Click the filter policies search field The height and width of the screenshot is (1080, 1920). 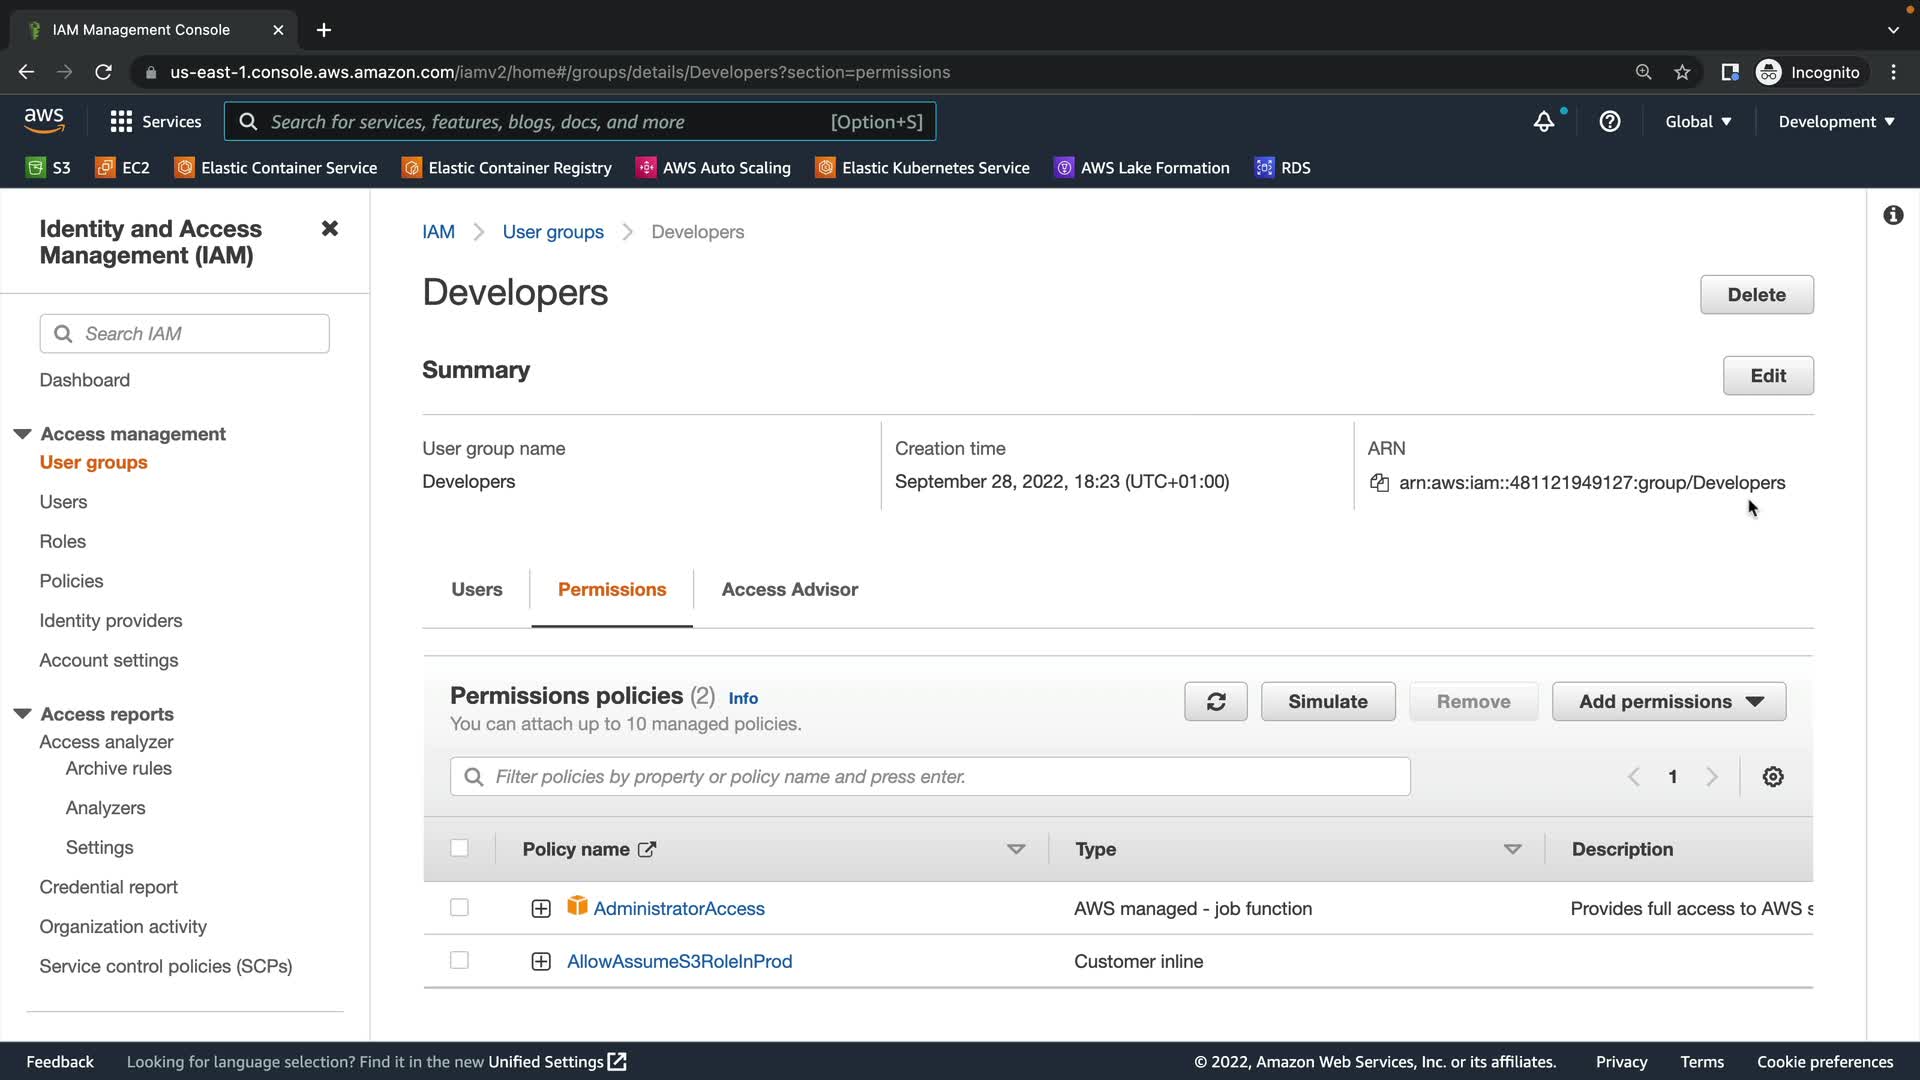(x=930, y=777)
